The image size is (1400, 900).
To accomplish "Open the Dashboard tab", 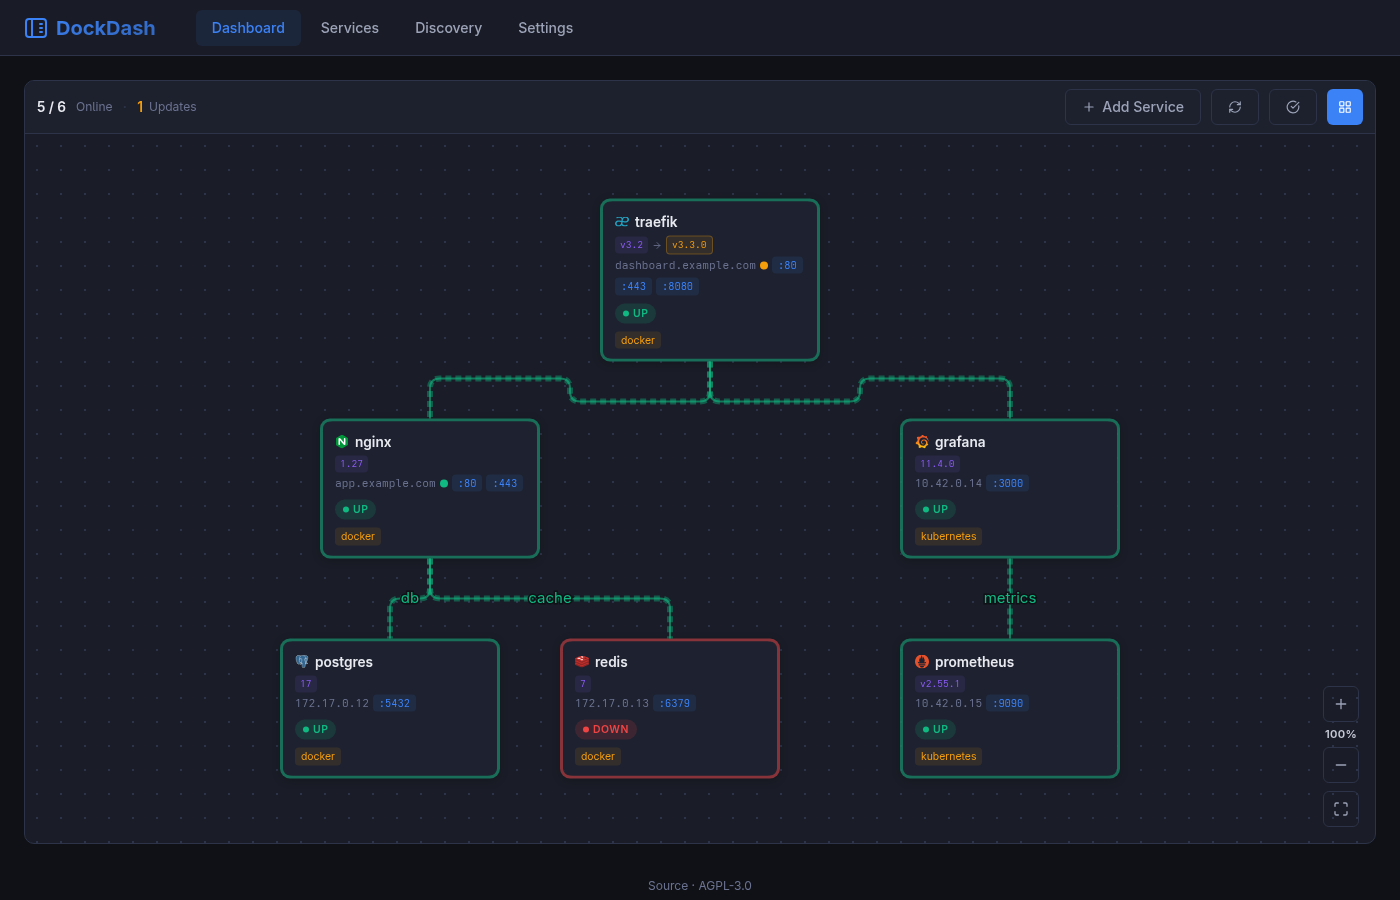I will pos(248,28).
